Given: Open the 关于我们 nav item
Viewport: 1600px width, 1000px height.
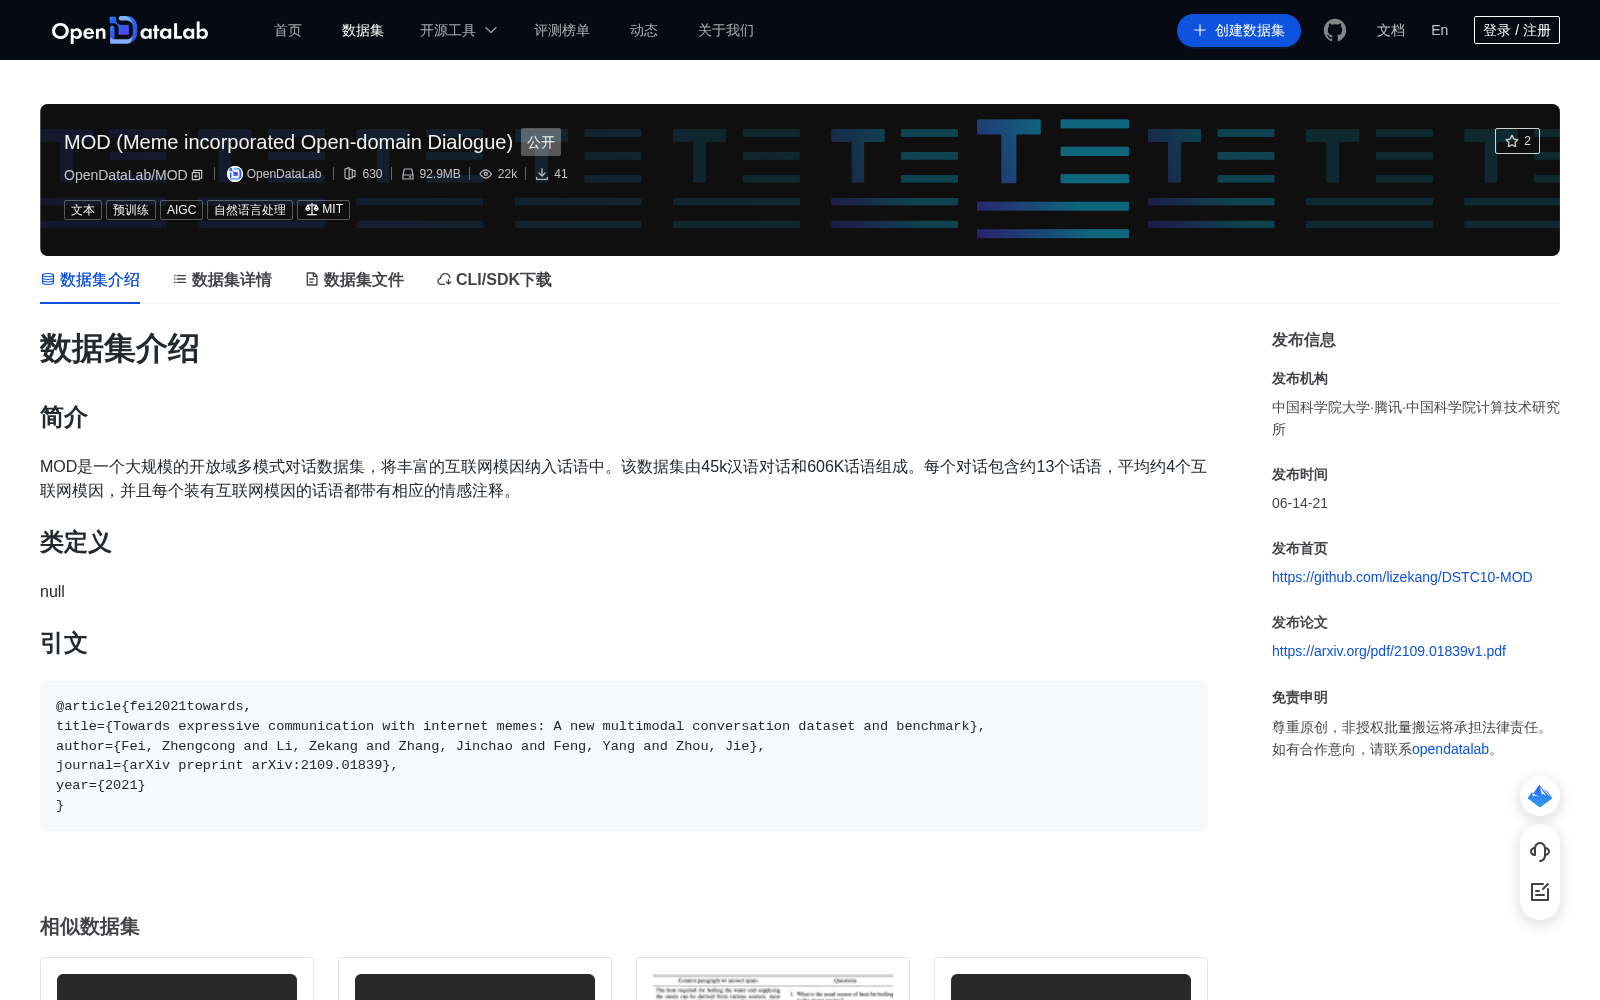Looking at the screenshot, I should [x=726, y=30].
